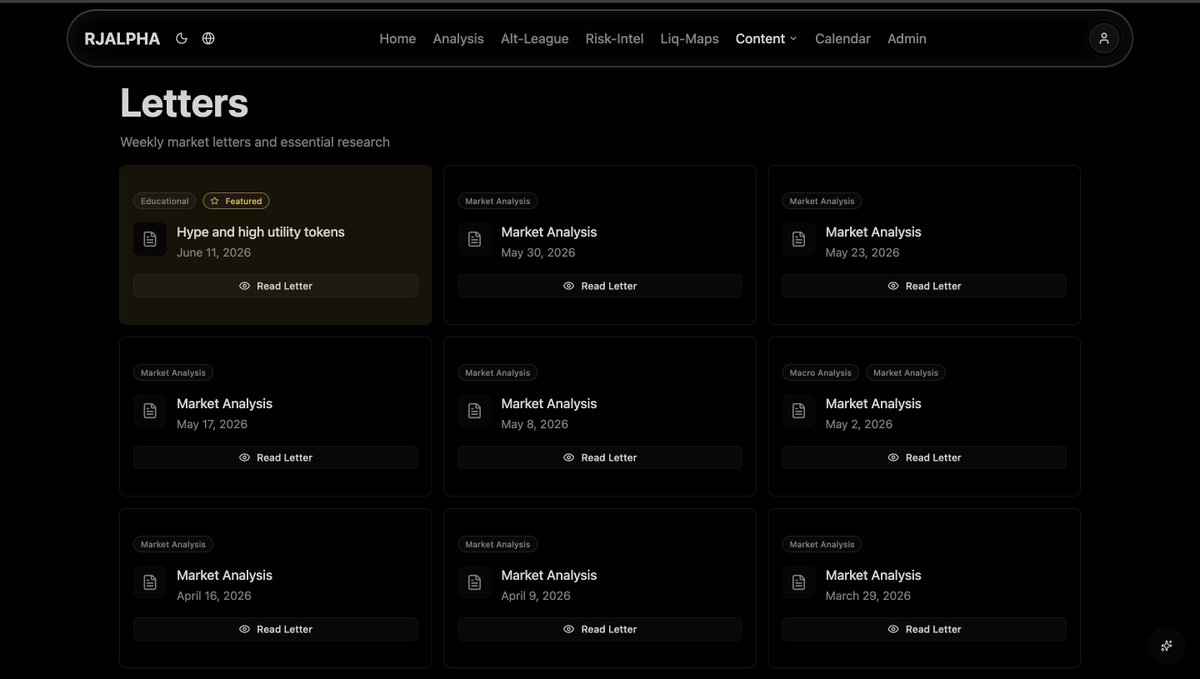Read Letter for May 17, 2026
The width and height of the screenshot is (1200, 679).
(276, 458)
